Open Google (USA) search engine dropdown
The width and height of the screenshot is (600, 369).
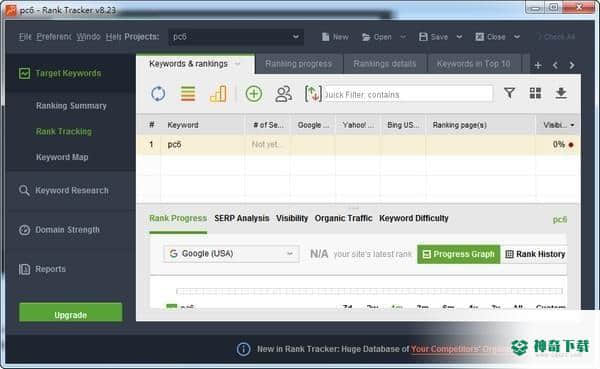pos(231,253)
